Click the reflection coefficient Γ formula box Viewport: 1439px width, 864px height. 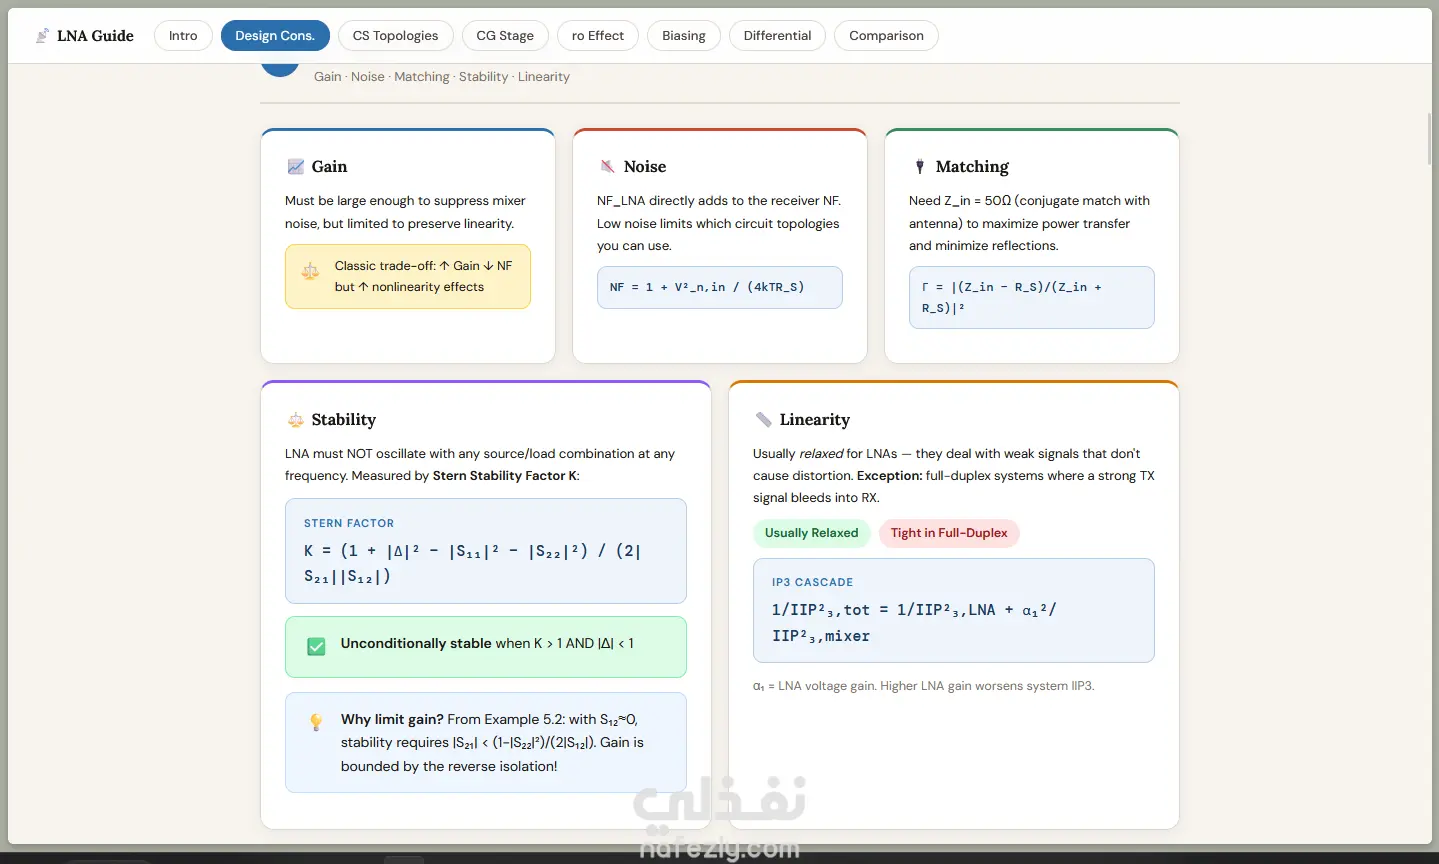pos(1032,297)
